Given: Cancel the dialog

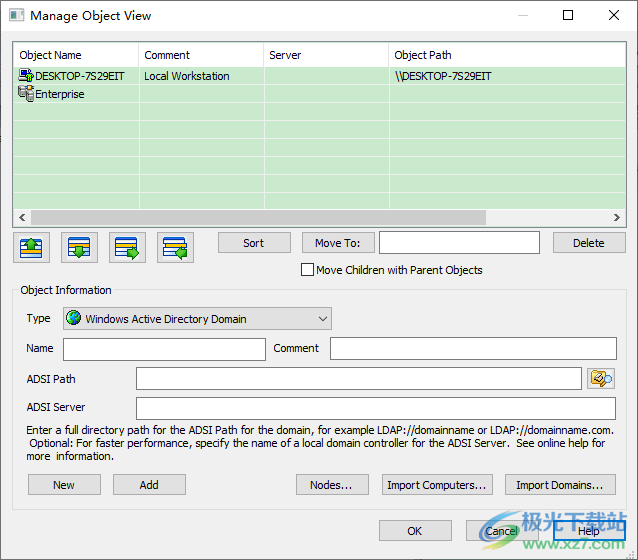Looking at the screenshot, I should point(501,531).
